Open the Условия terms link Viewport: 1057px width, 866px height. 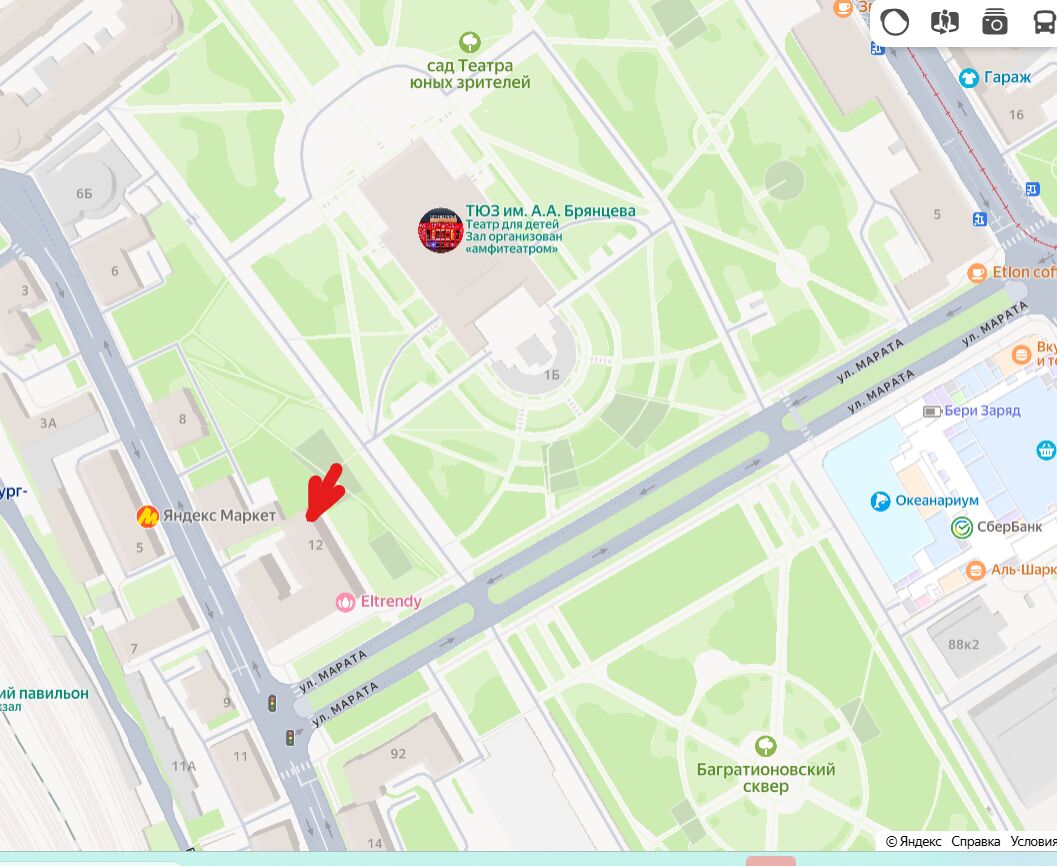click(1033, 841)
